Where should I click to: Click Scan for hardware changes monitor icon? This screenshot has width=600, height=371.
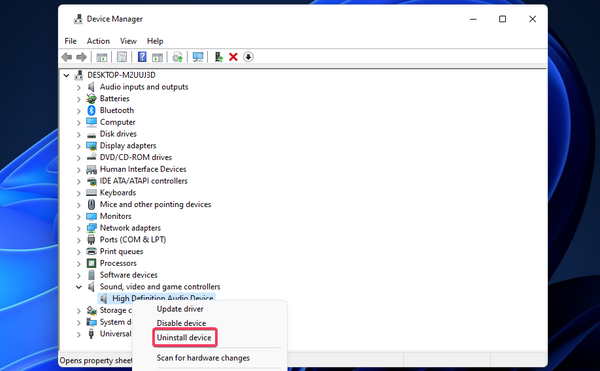click(x=198, y=57)
